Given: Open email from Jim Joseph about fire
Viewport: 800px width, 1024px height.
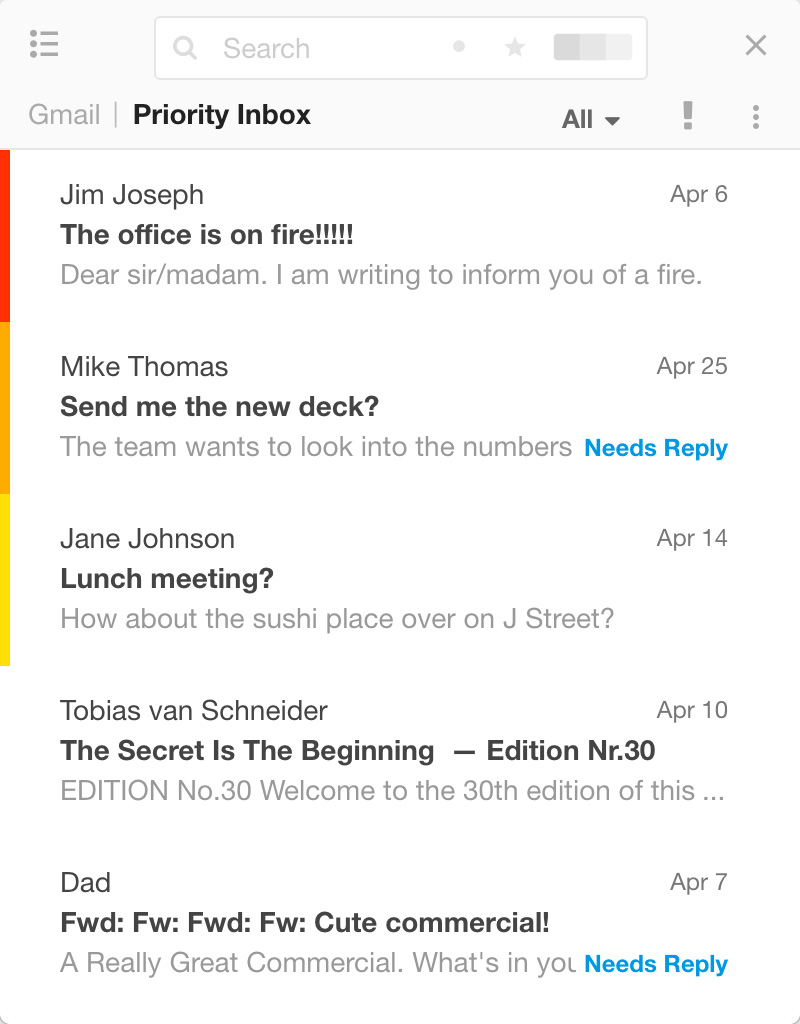Looking at the screenshot, I should pyautogui.click(x=394, y=235).
